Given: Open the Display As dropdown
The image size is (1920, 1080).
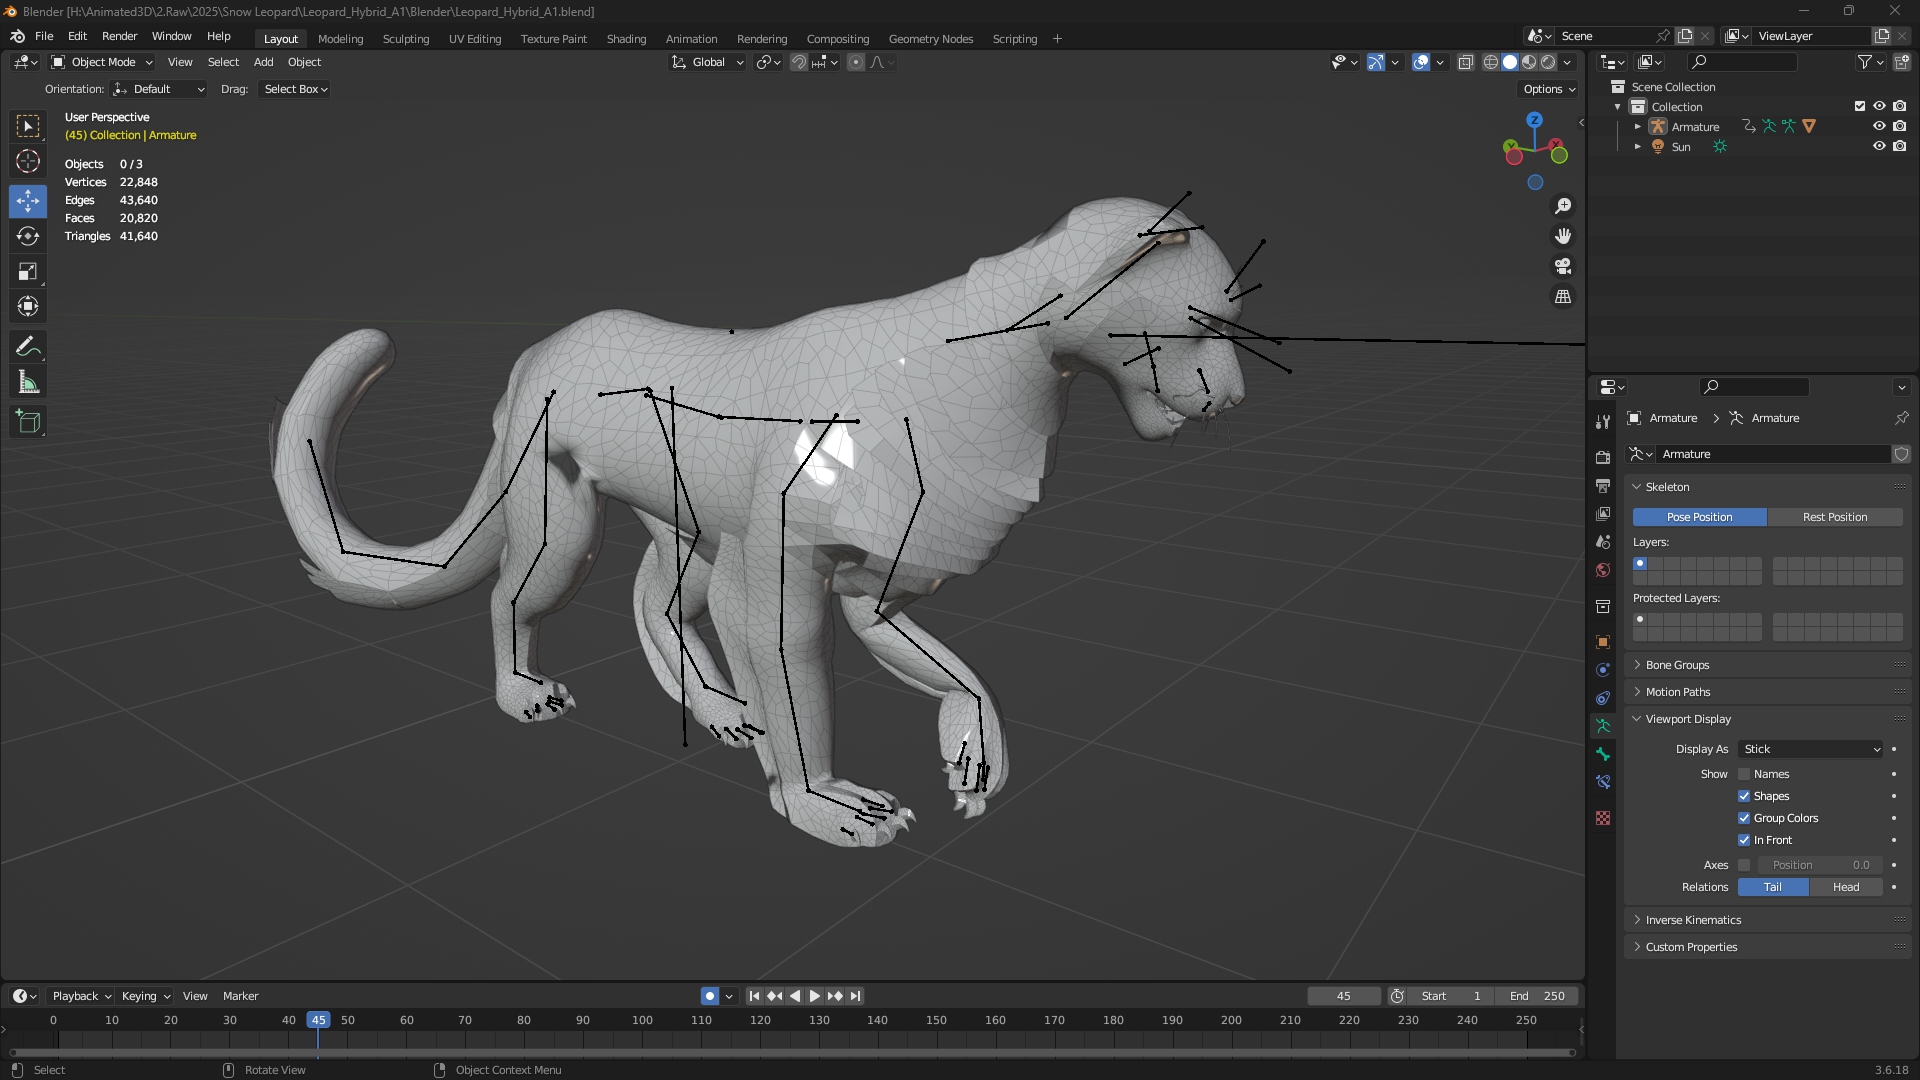Looking at the screenshot, I should point(1810,749).
